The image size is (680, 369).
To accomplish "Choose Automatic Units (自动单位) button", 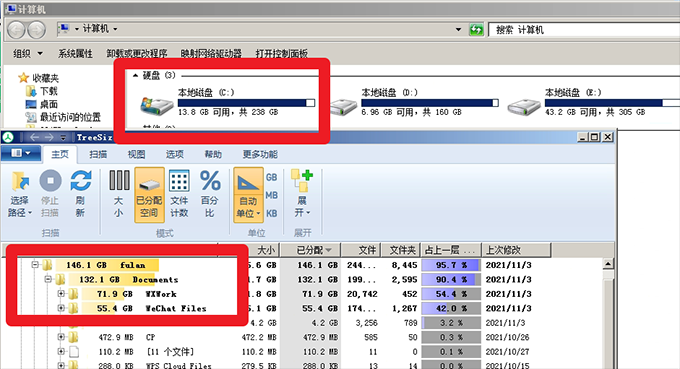I will pyautogui.click(x=248, y=195).
